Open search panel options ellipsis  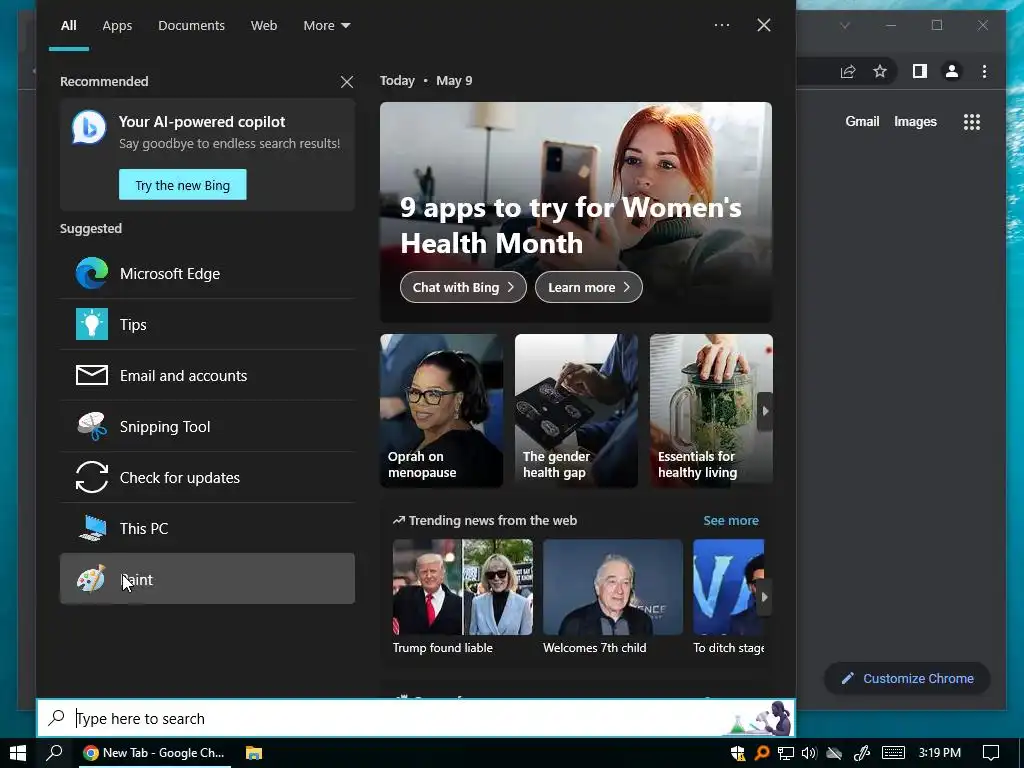click(x=722, y=25)
